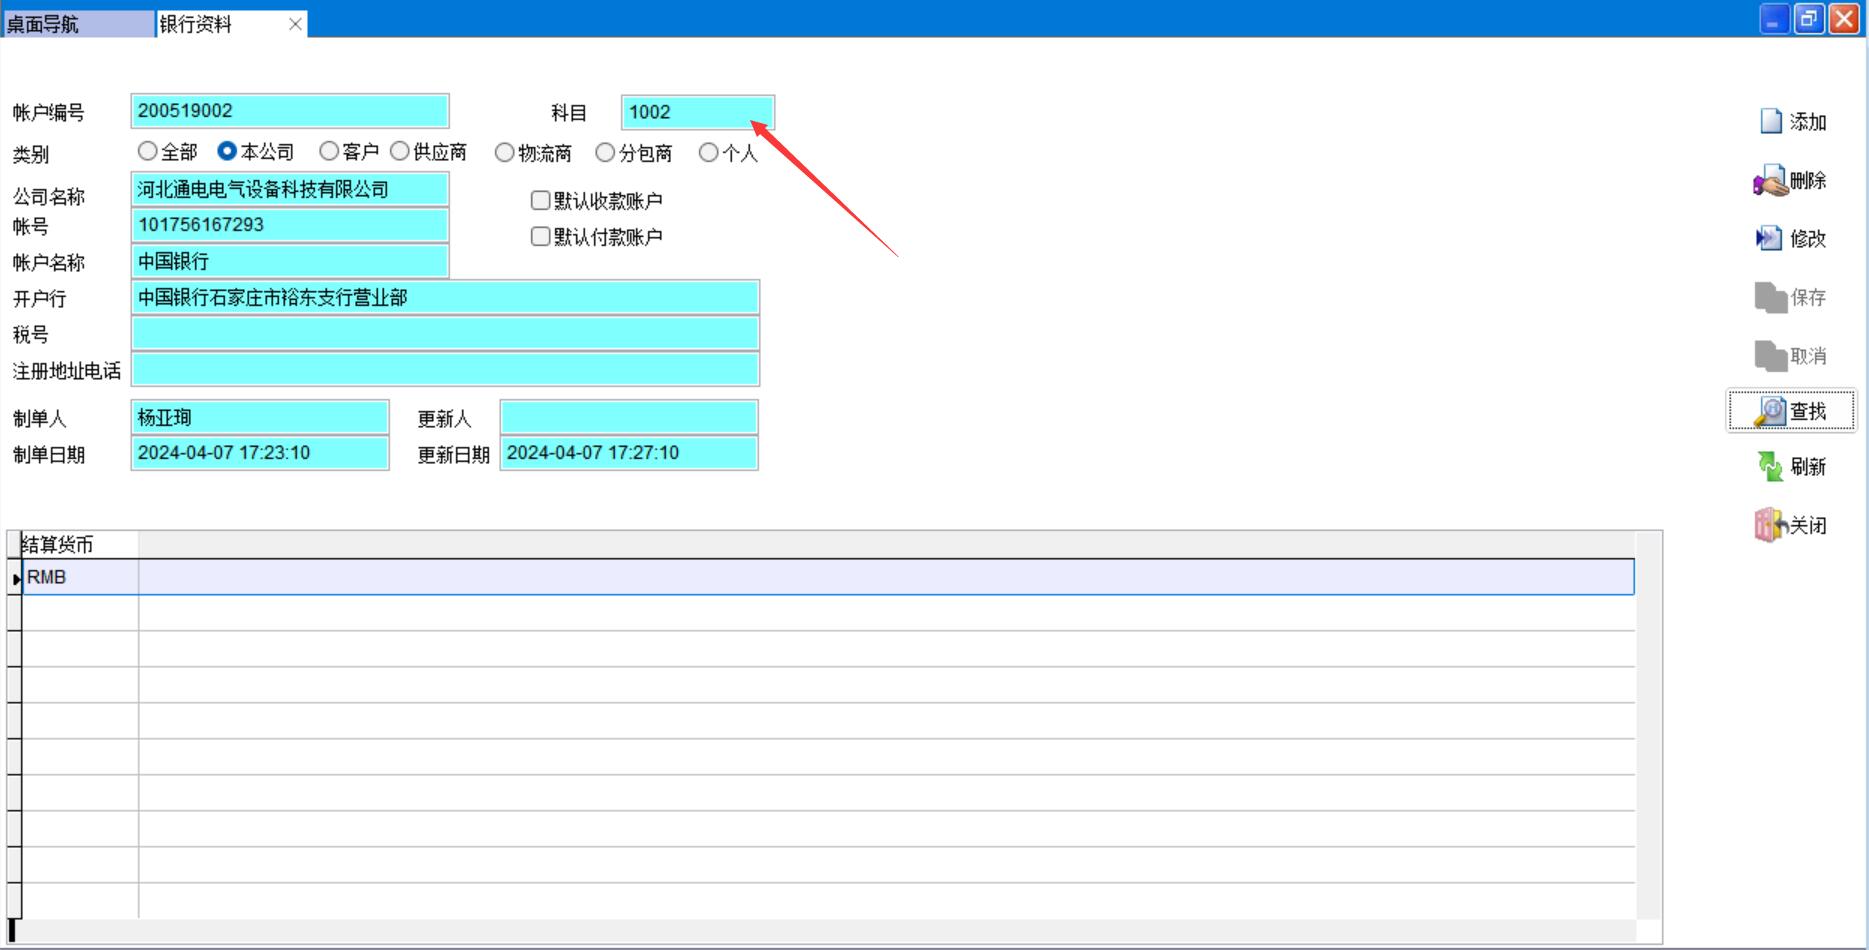Screen dimensions: 1869x950
Task: Click the 保存 (Save) icon button
Action: [x=1791, y=297]
